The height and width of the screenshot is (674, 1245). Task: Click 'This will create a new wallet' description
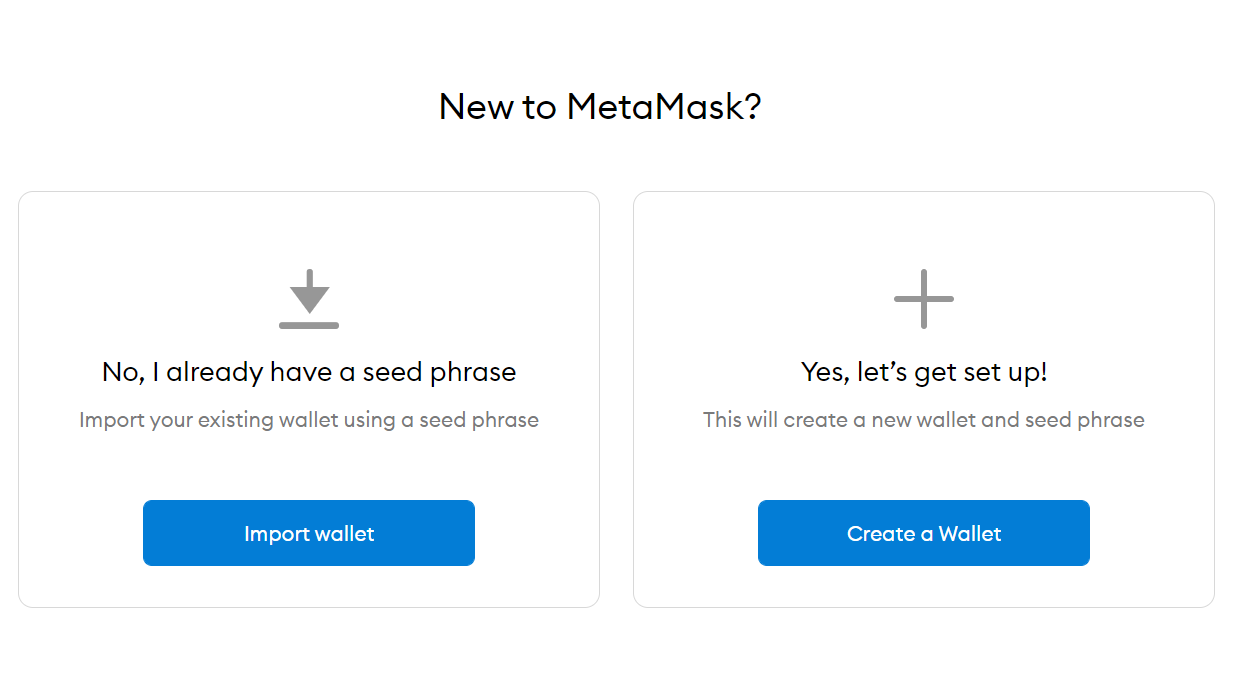[x=924, y=420]
